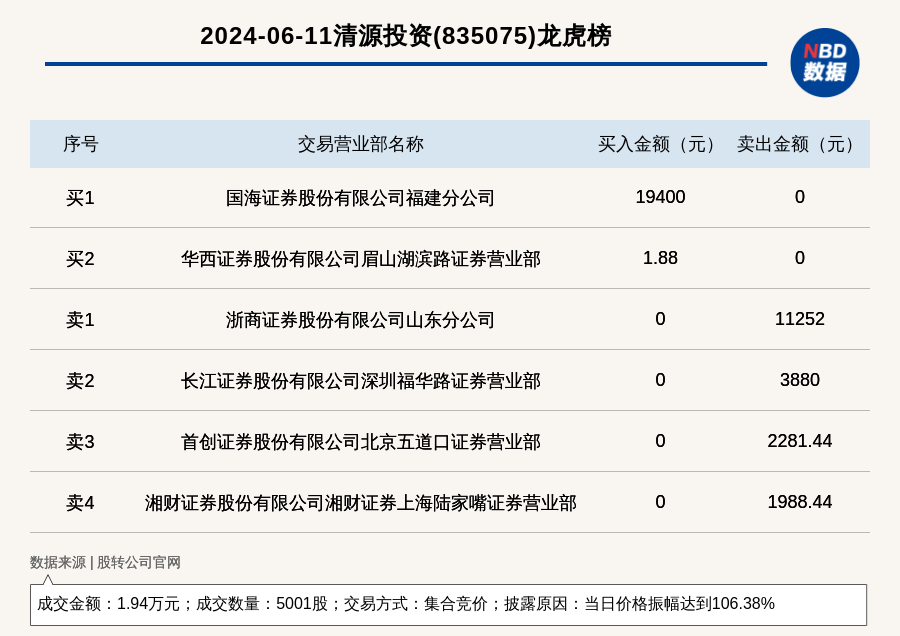
Task: Click the 2281.44 sell amount cell
Action: point(800,441)
